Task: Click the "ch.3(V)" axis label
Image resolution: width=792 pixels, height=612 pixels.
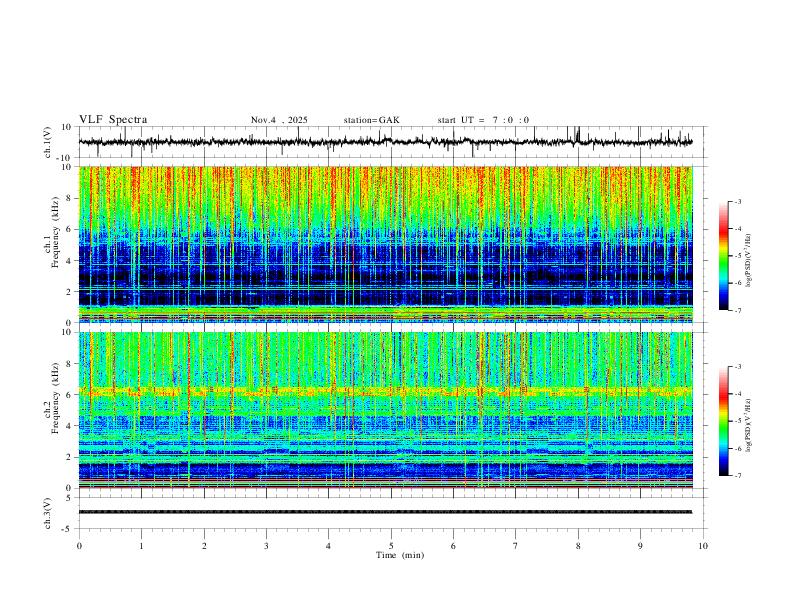Action: (x=48, y=513)
